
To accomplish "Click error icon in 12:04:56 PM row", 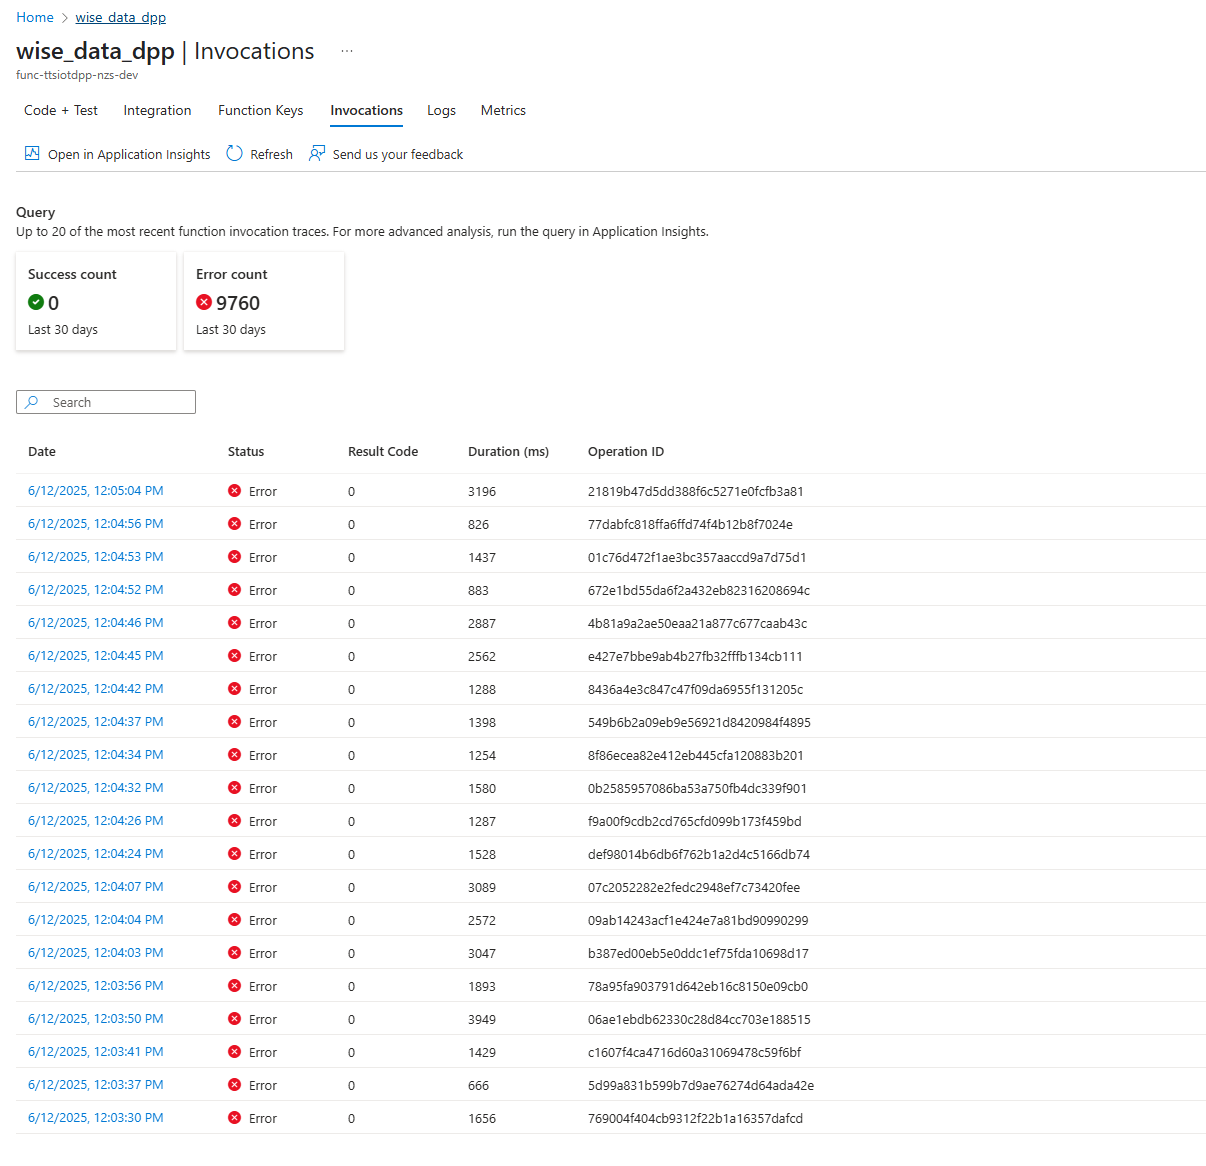I will (x=234, y=524).
